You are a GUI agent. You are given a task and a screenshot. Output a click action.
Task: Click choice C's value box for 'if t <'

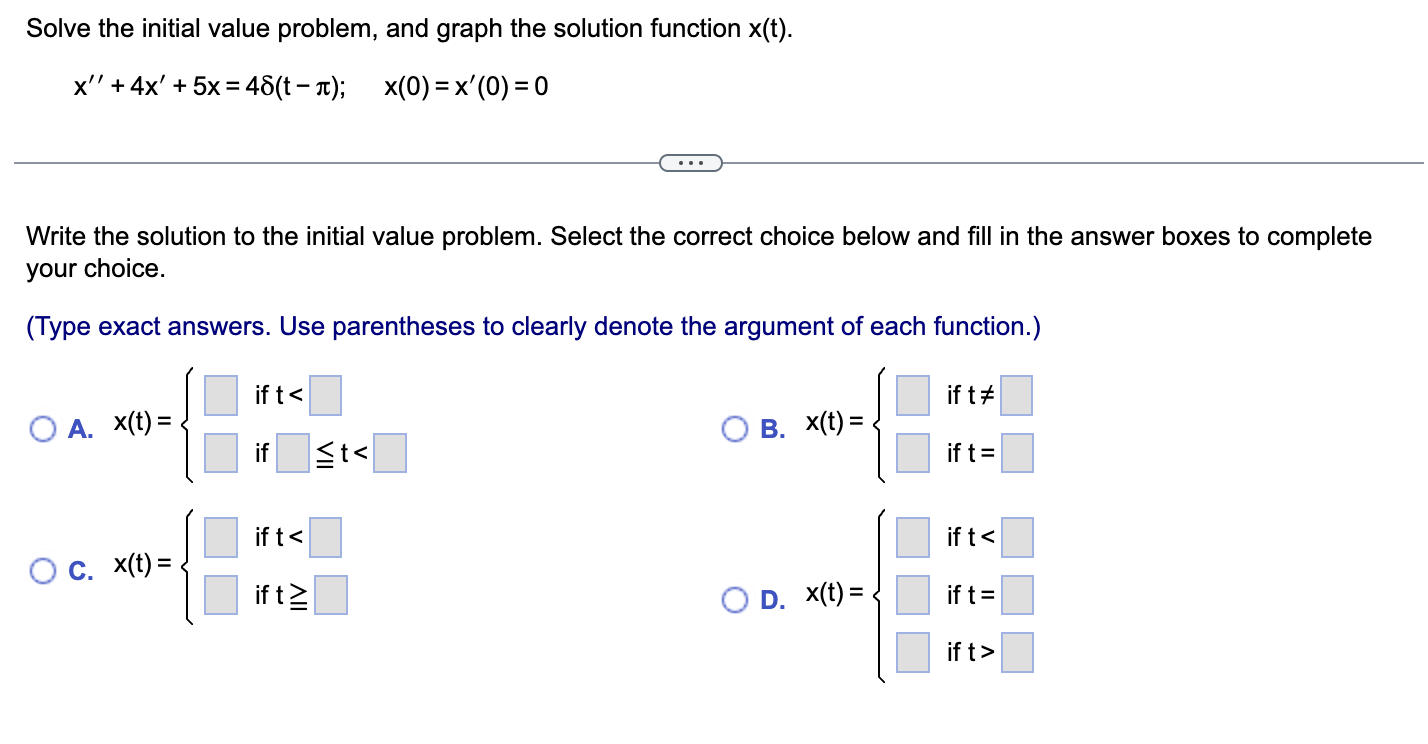220,537
